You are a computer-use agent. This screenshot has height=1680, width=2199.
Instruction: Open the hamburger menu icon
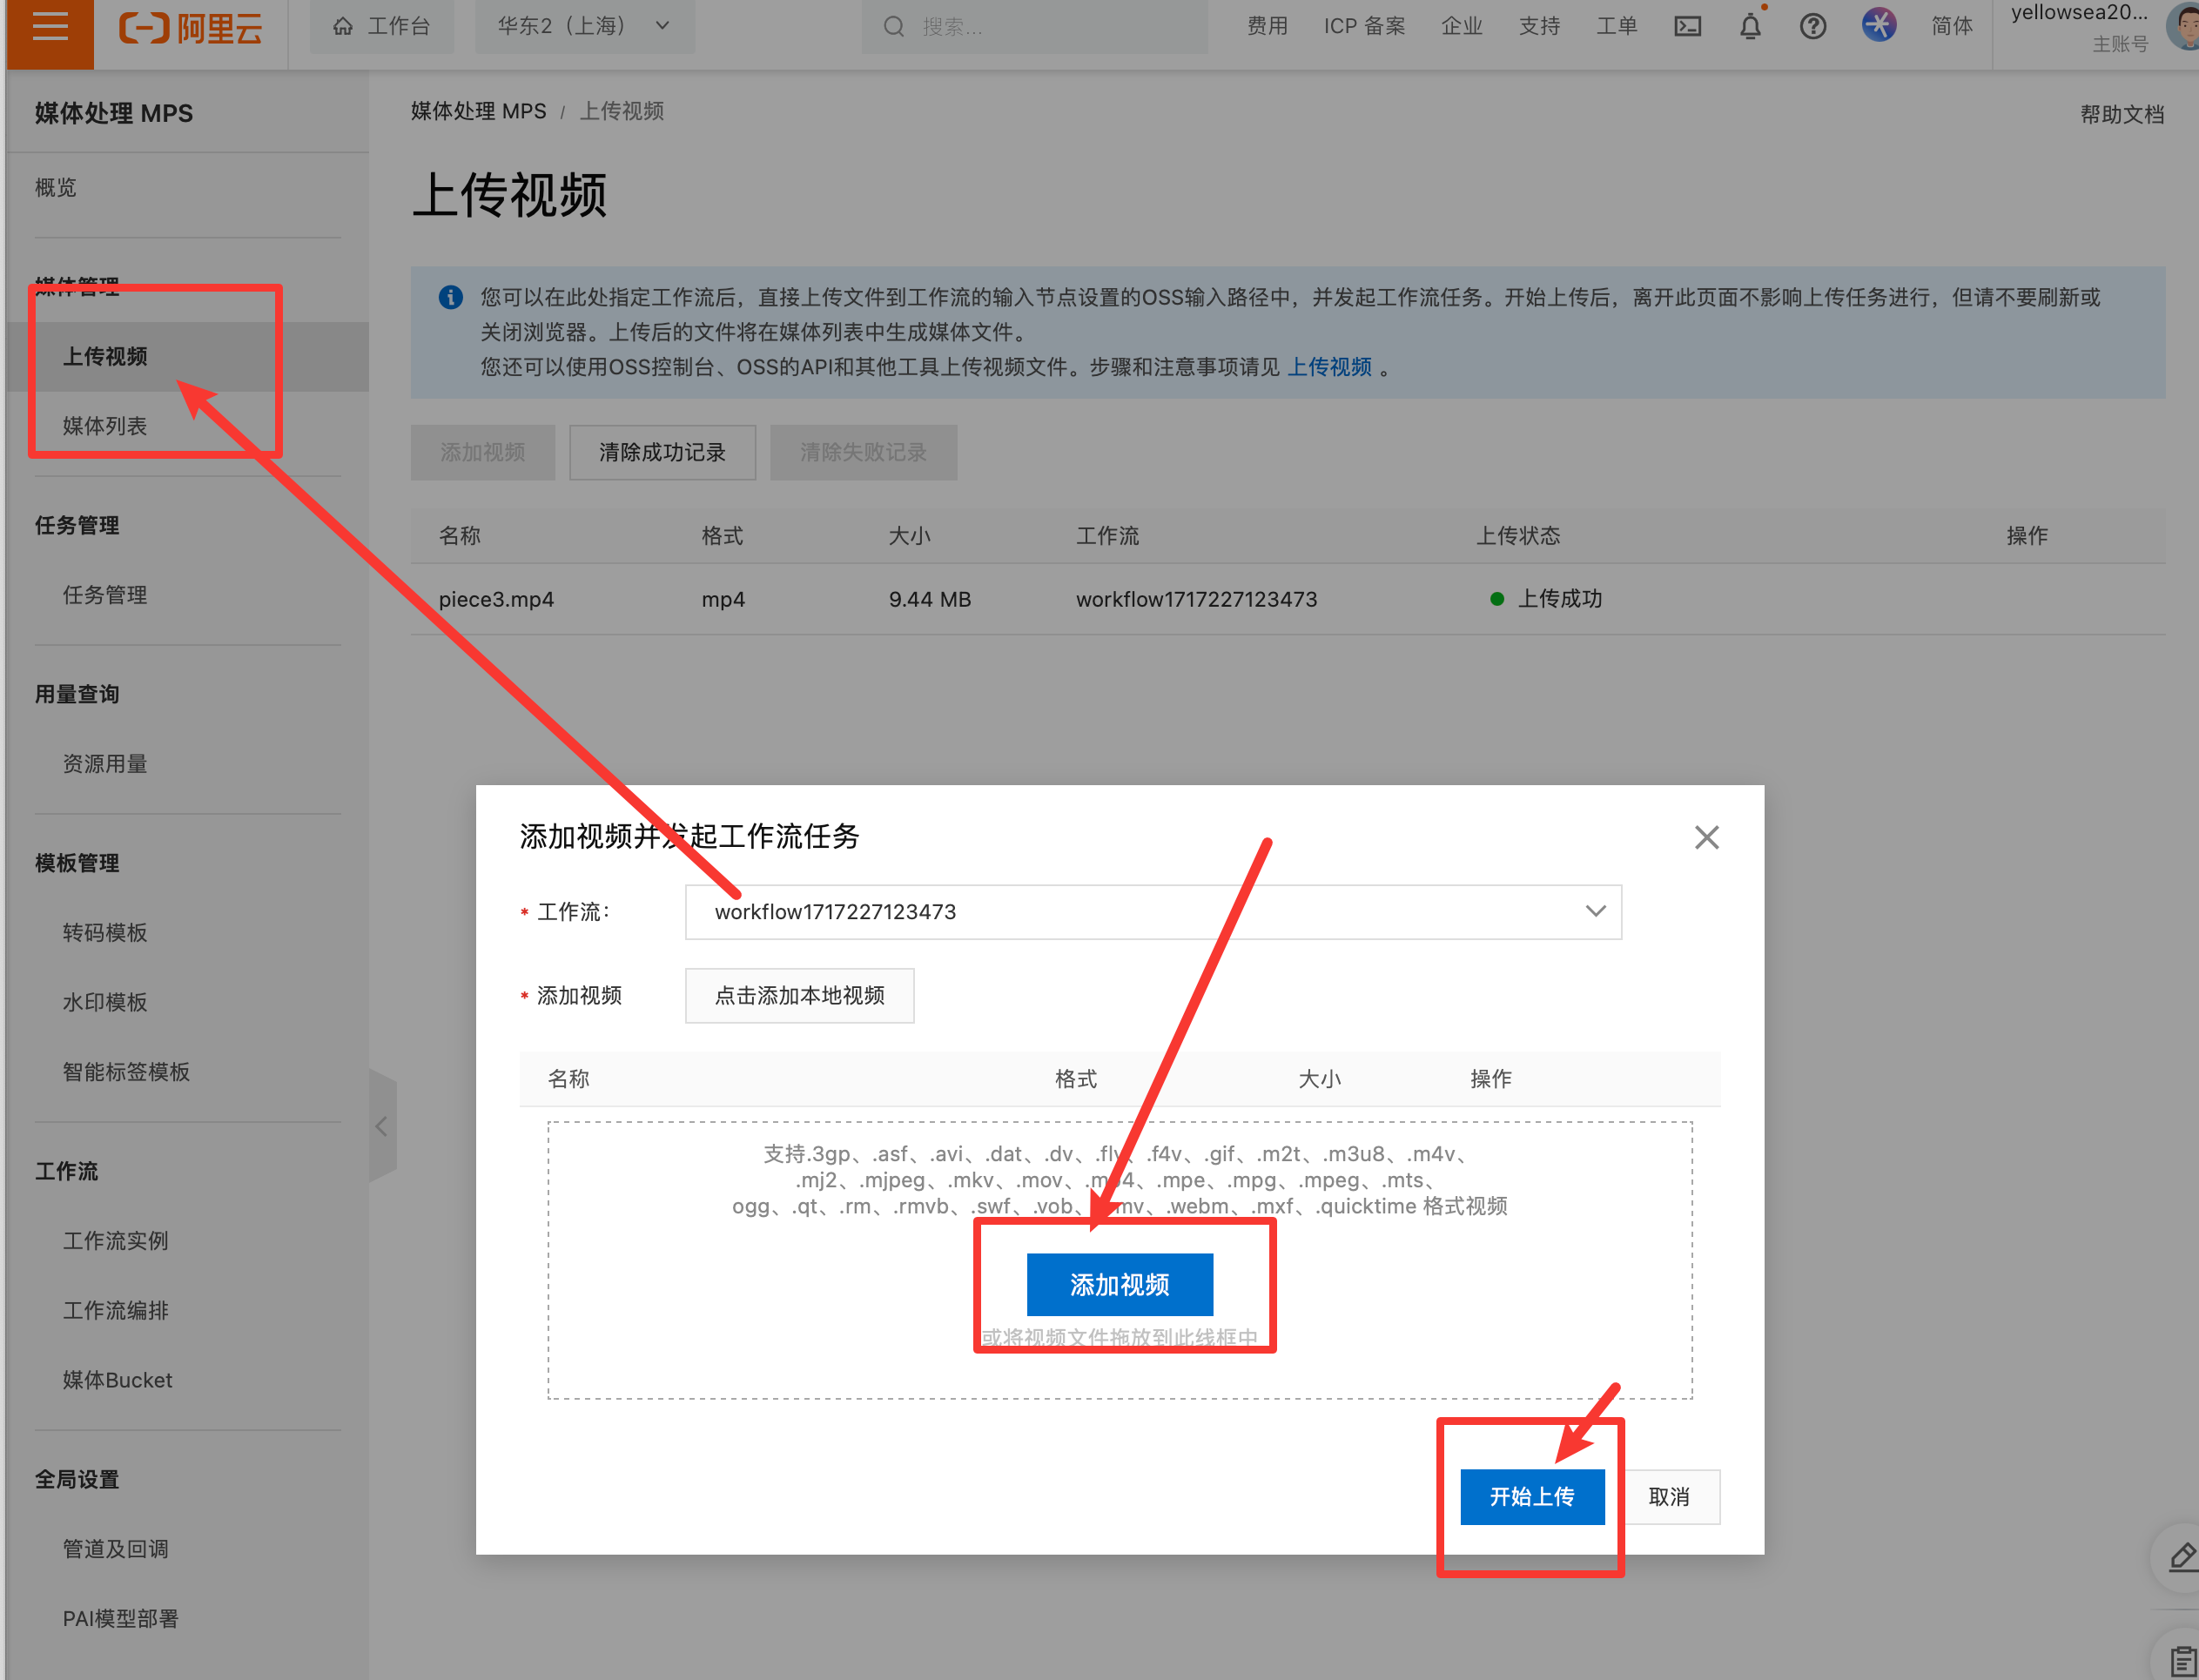pos(49,26)
